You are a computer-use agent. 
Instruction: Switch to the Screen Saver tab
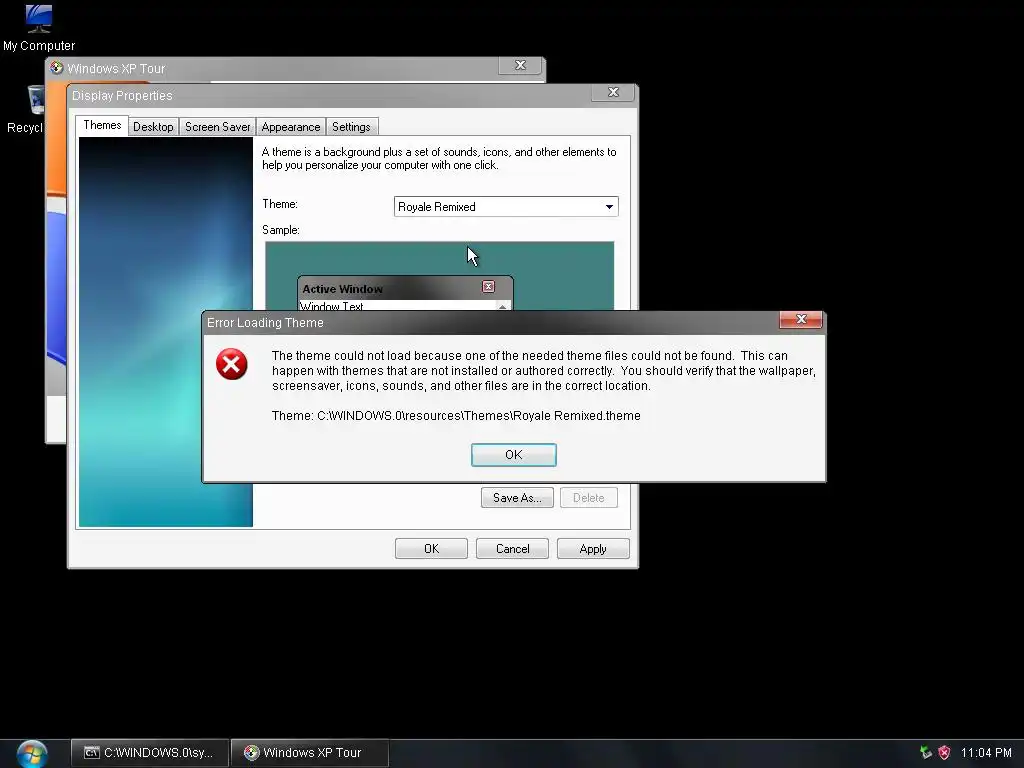tap(217, 127)
